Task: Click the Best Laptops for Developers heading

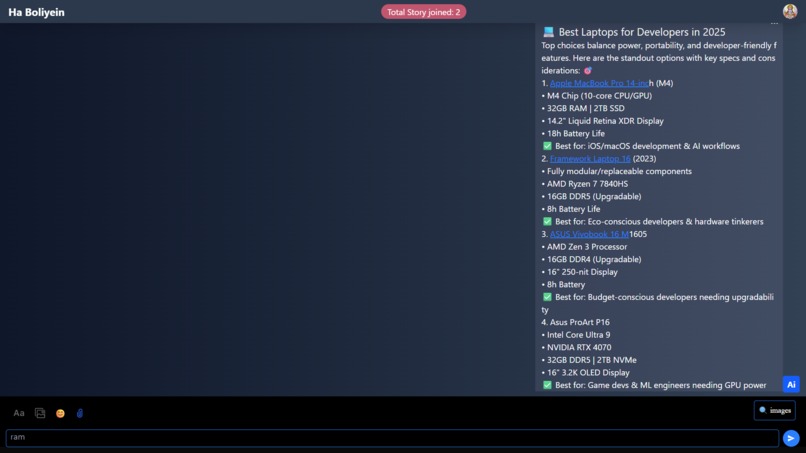Action: point(642,32)
